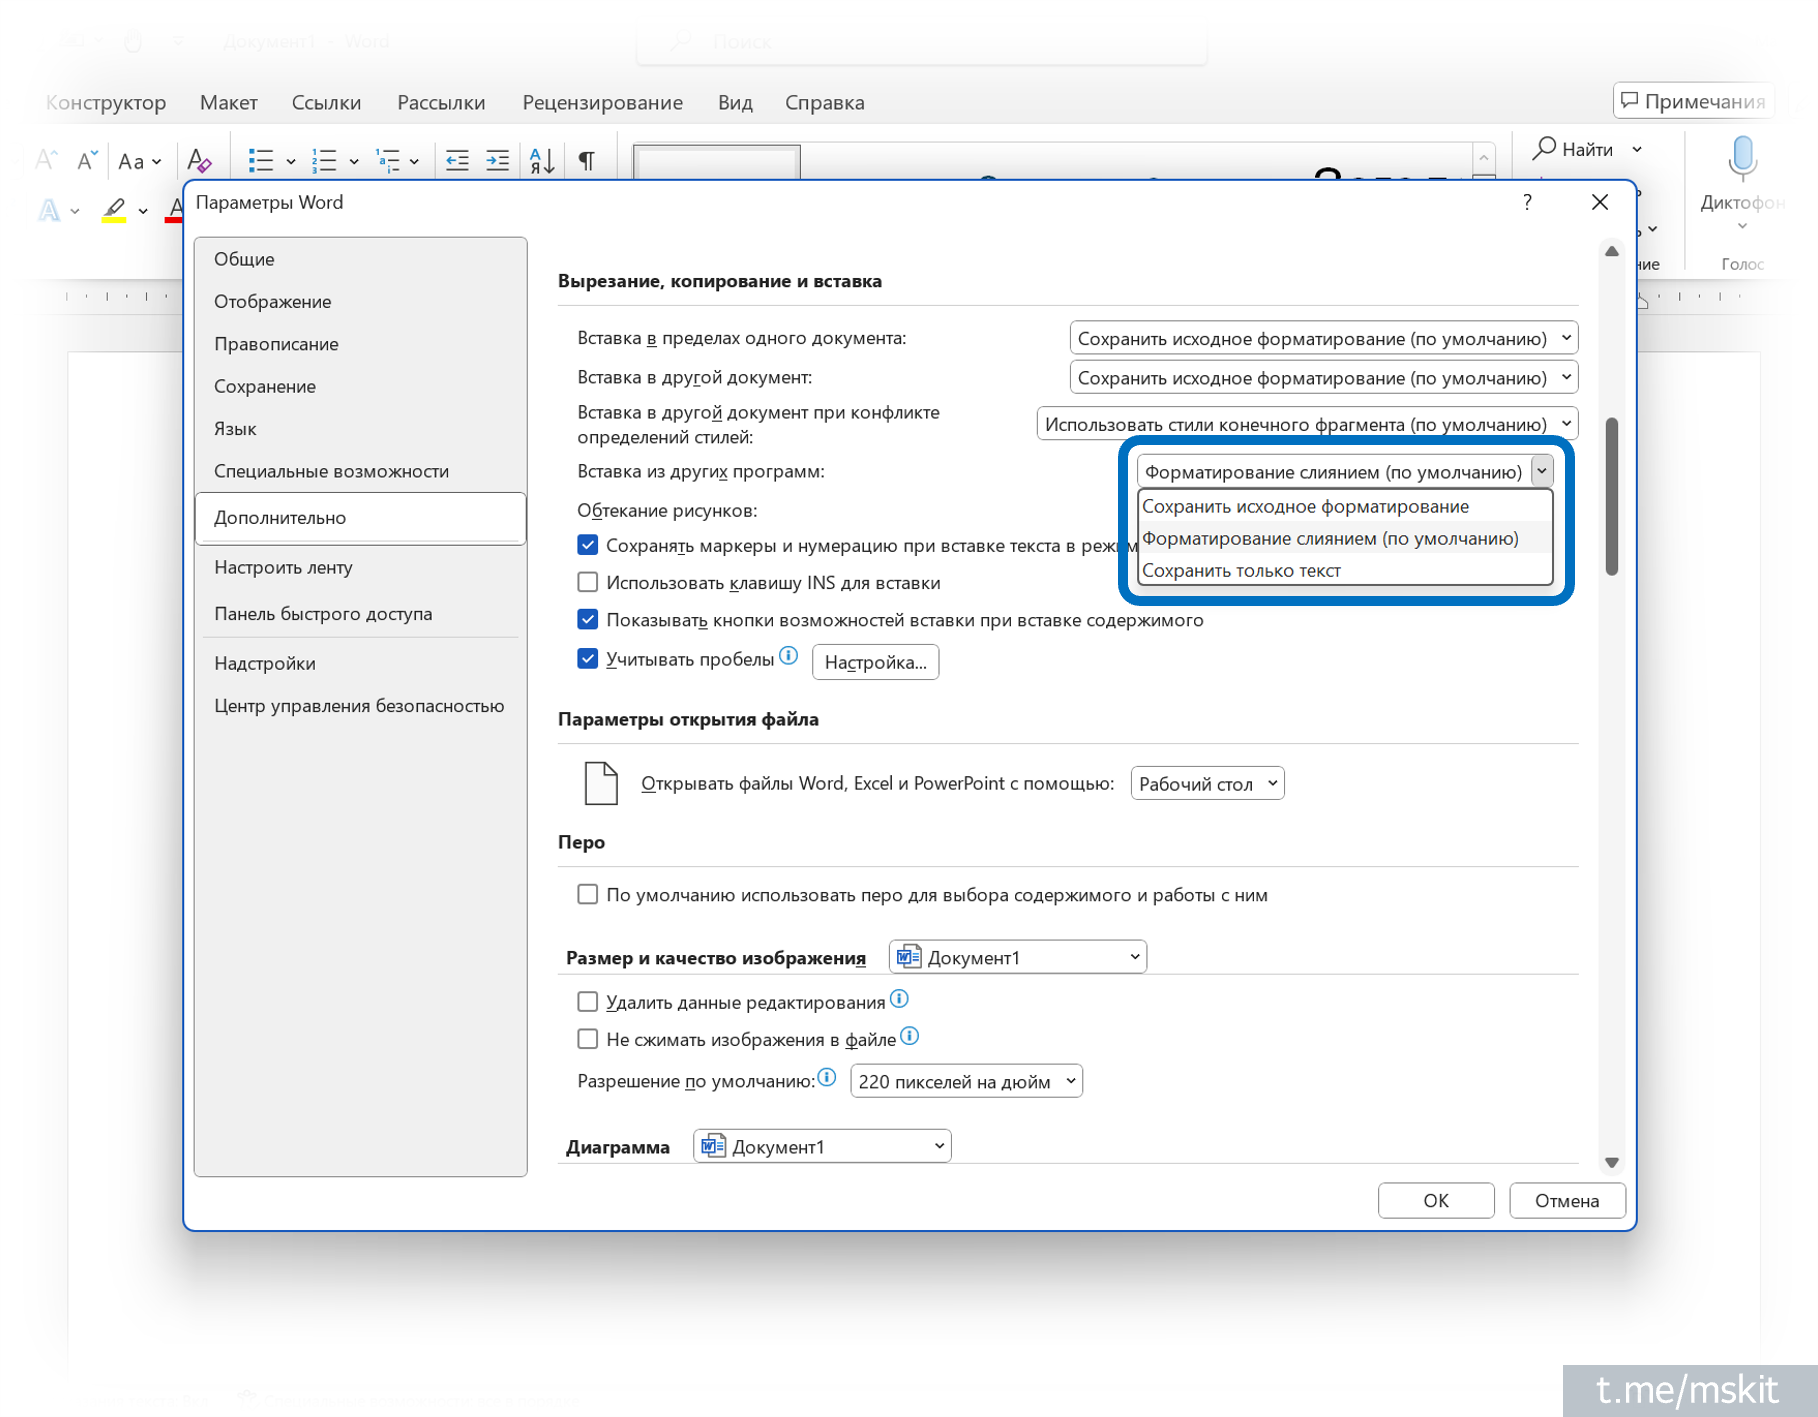Image resolution: width=1818 pixels, height=1417 pixels.
Task: Close the Параметры Word dialog
Action: click(1599, 202)
